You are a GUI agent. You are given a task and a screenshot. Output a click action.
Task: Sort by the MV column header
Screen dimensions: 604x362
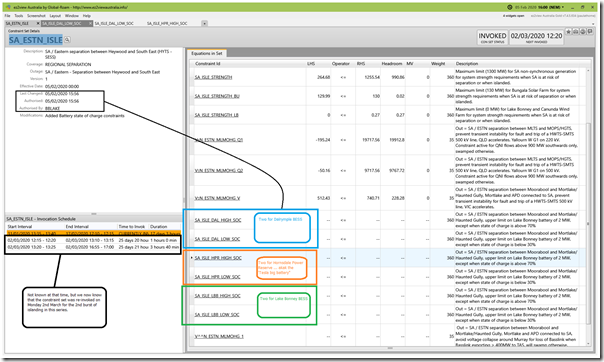pyautogui.click(x=410, y=64)
